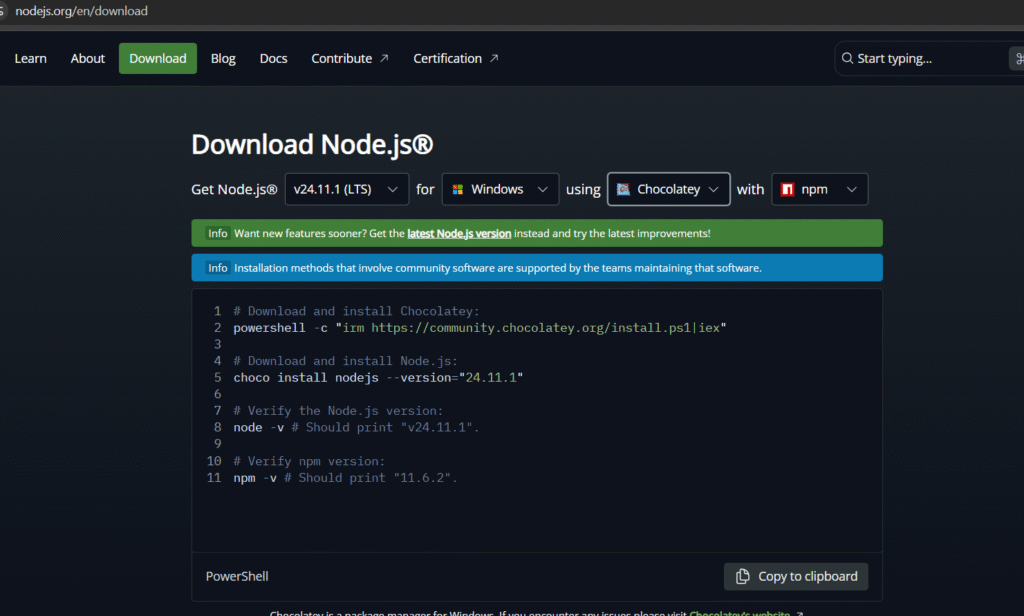Click the clipboard icon on Copy to clipboard button
This screenshot has width=1024, height=616.
[x=743, y=576]
